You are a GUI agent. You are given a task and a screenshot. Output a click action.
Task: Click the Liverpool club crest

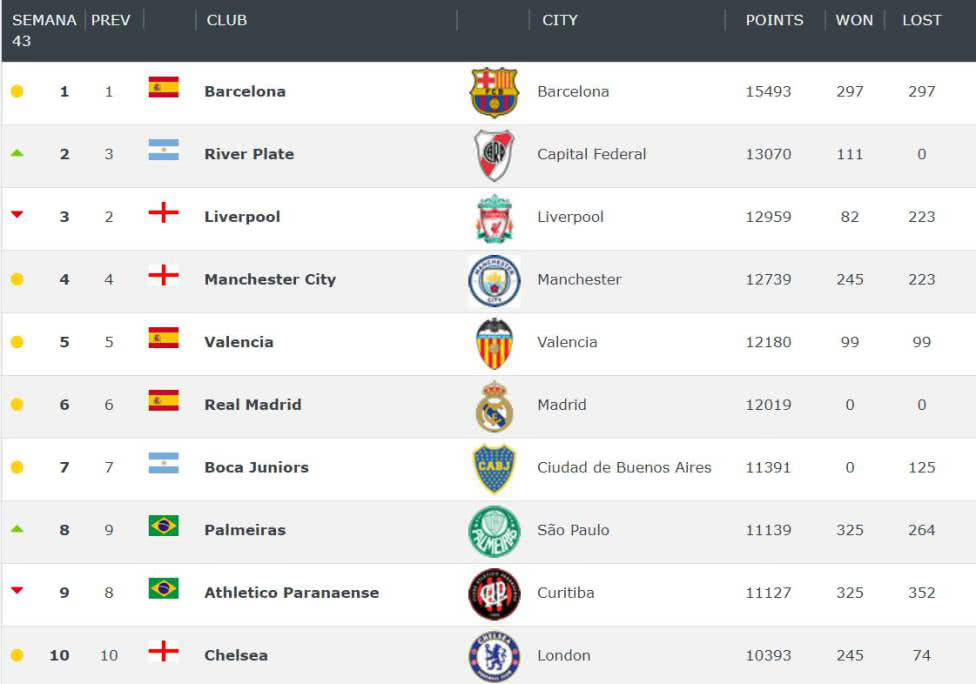[x=494, y=218]
